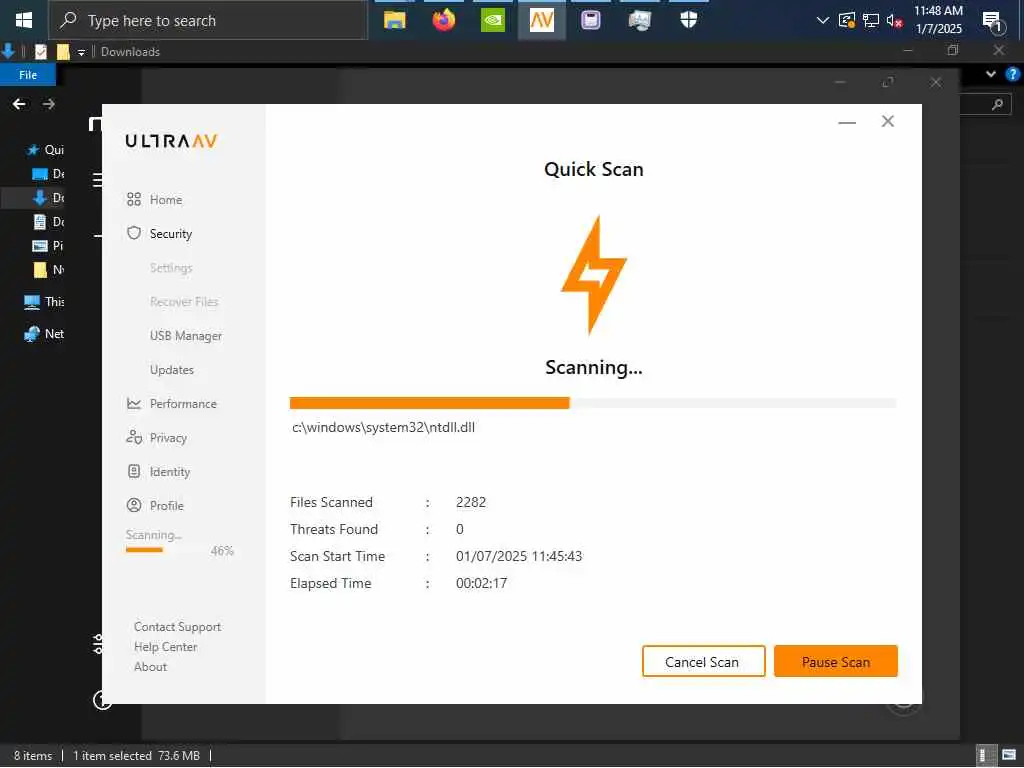Go forward in File Explorer
Screen dimensions: 1024x768
point(48,104)
